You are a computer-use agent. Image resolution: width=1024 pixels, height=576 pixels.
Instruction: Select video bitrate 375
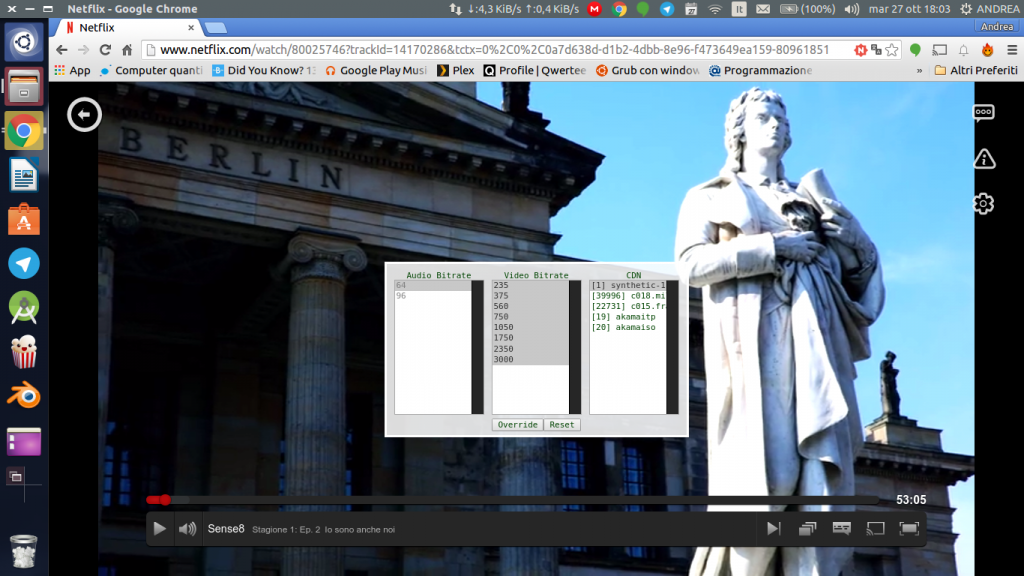(530, 296)
